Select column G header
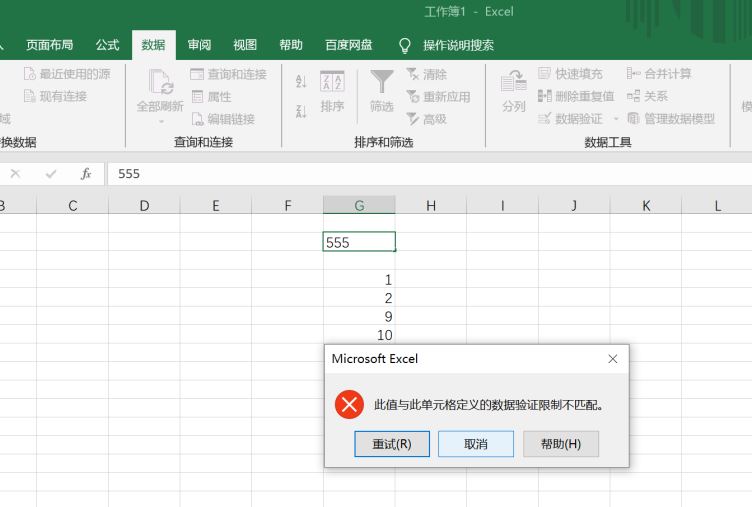752x507 pixels. coord(359,205)
